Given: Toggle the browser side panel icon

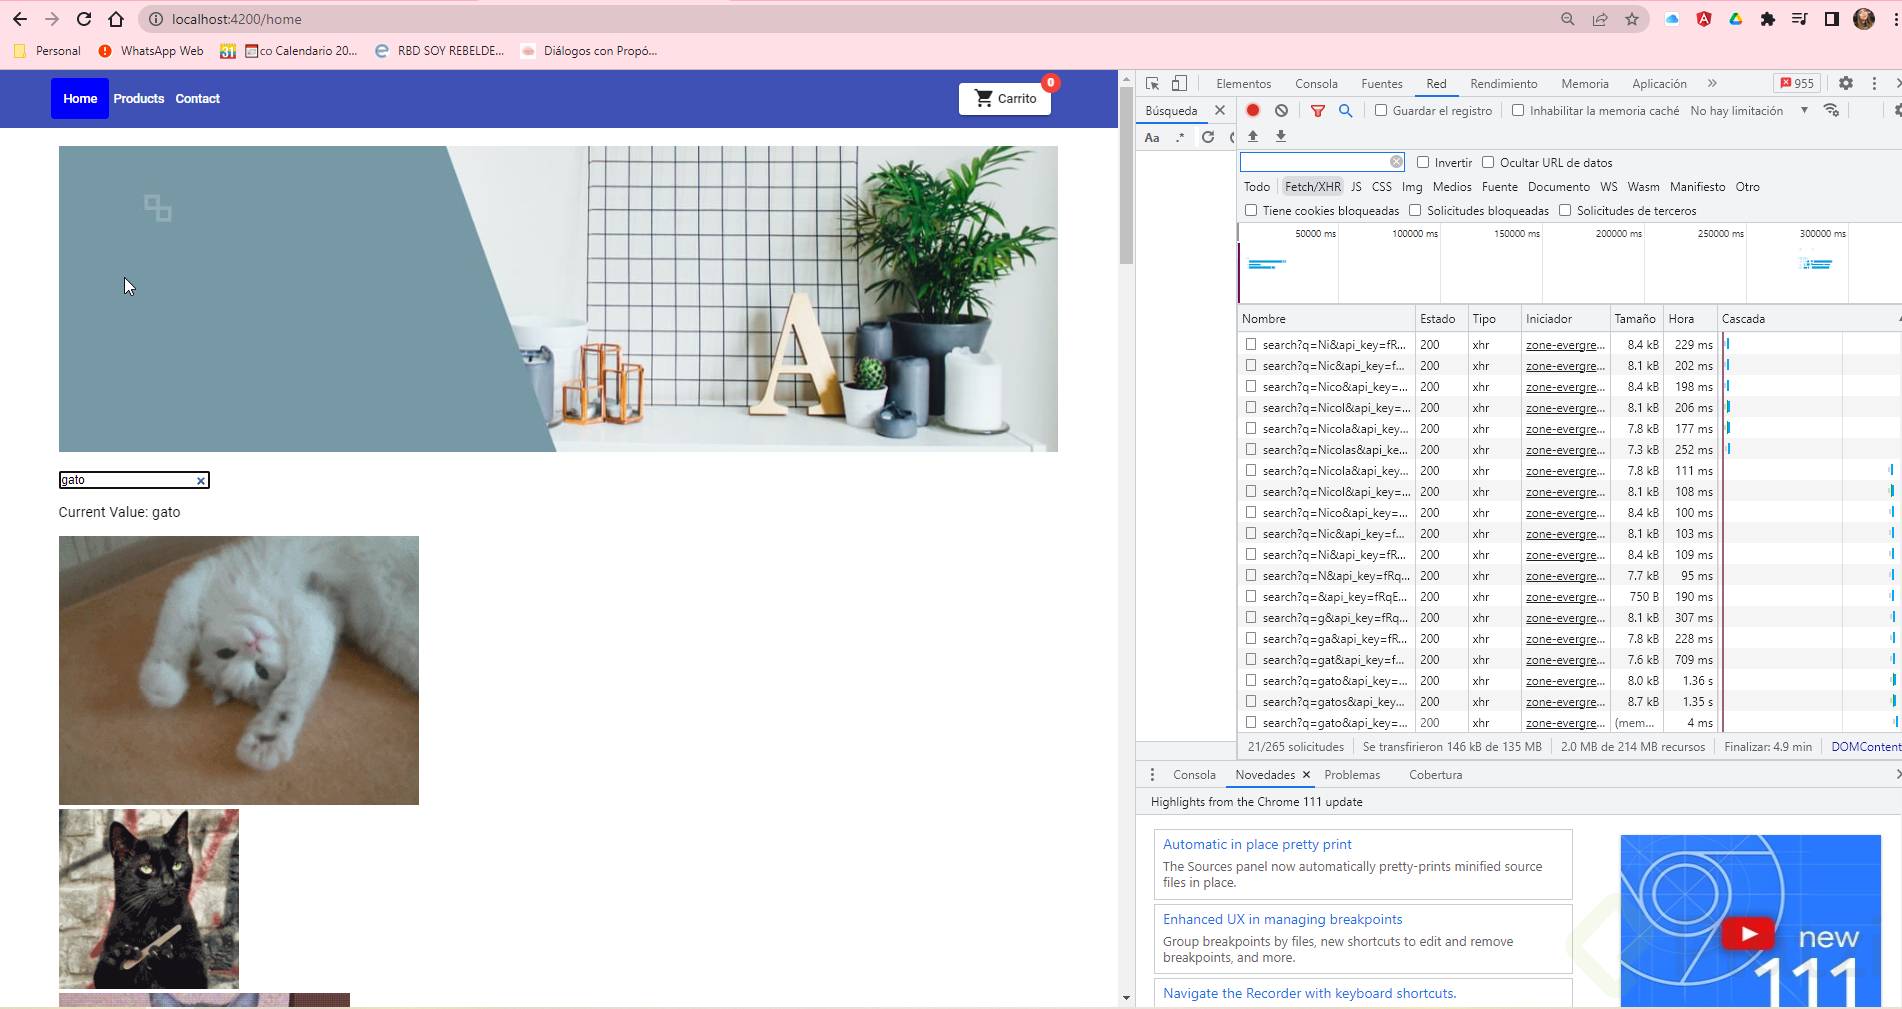Looking at the screenshot, I should 1832,19.
